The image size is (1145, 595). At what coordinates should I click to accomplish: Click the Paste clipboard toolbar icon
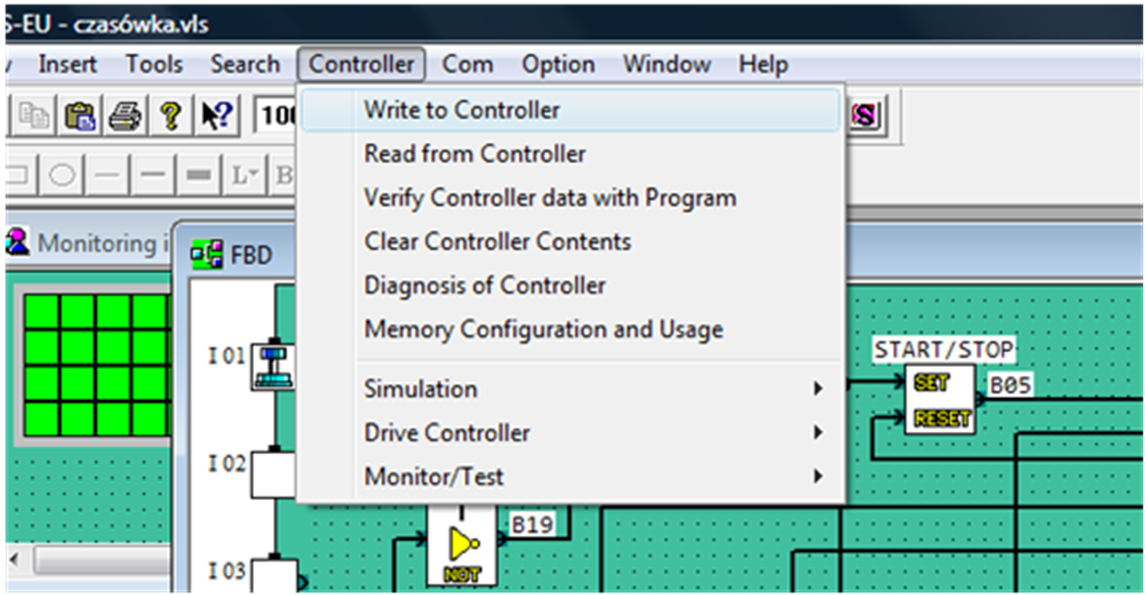pos(80,115)
